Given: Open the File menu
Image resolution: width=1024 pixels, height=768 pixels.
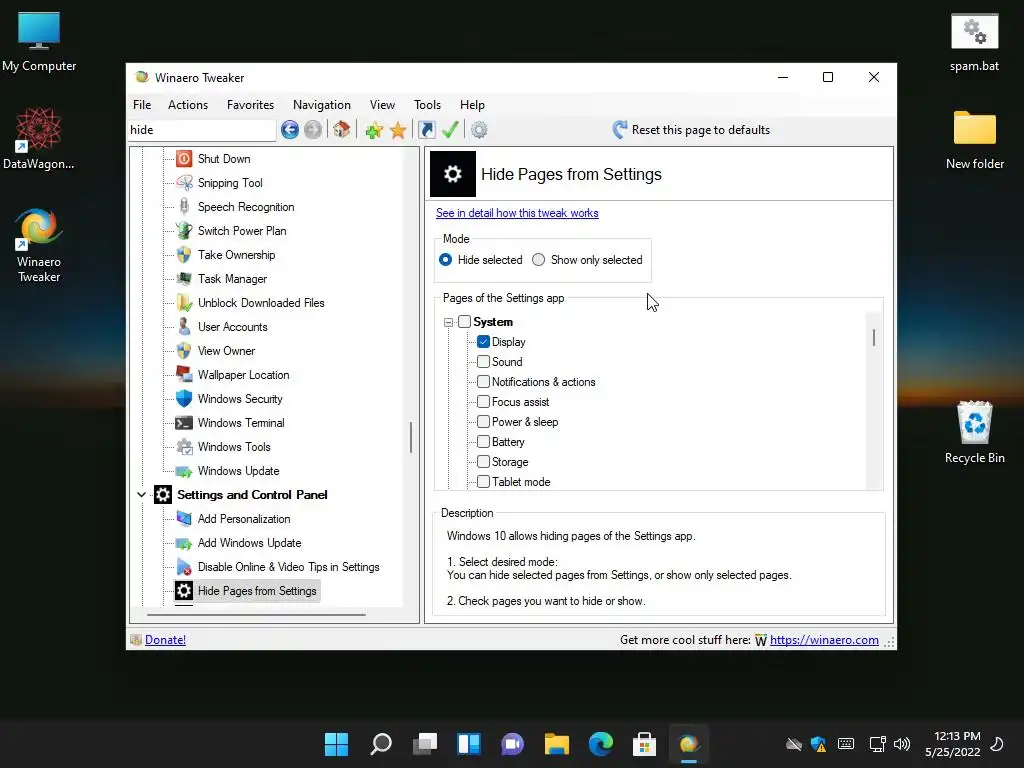Looking at the screenshot, I should [x=142, y=104].
